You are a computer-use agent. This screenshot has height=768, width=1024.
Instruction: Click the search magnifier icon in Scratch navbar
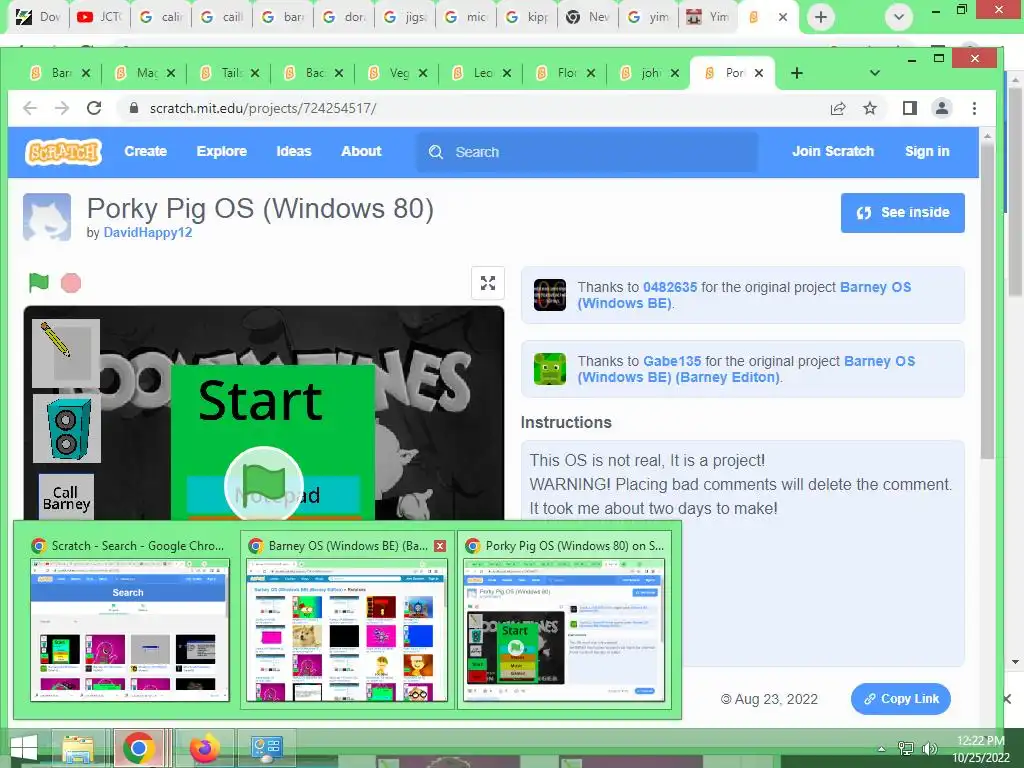coord(436,152)
